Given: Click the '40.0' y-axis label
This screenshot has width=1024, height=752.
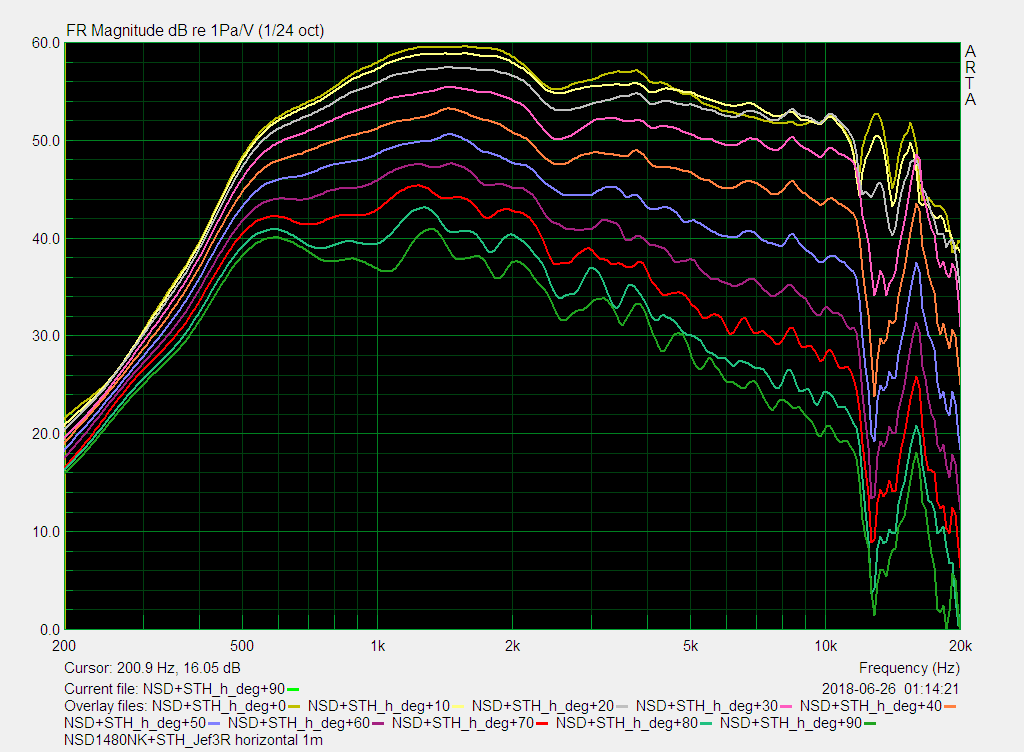Looking at the screenshot, I should click(46, 239).
